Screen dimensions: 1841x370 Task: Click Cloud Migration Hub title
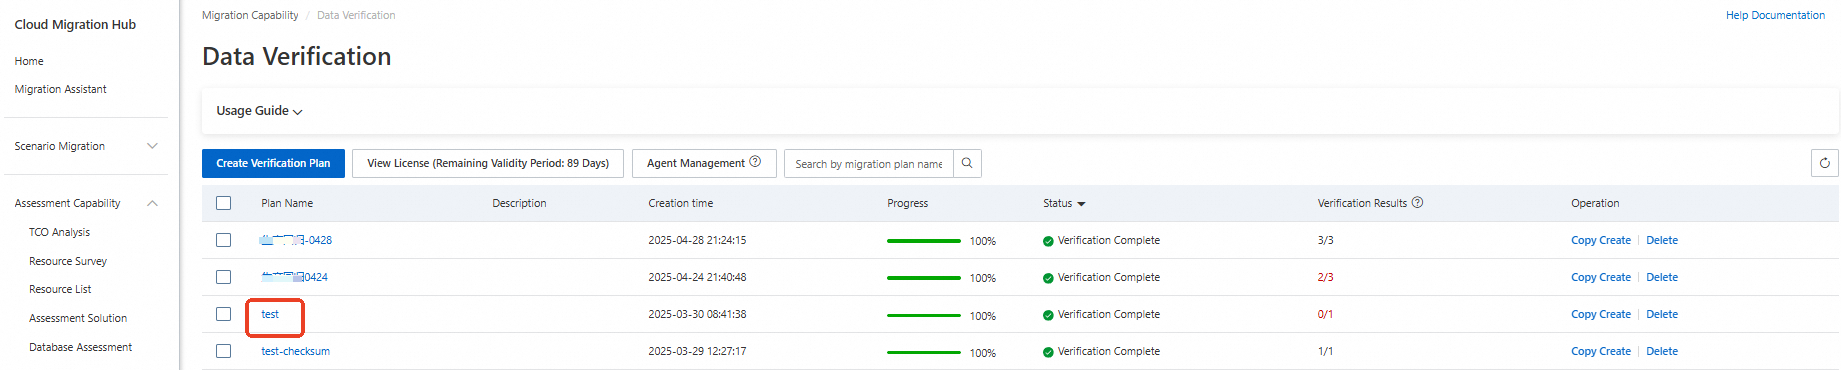tap(75, 24)
